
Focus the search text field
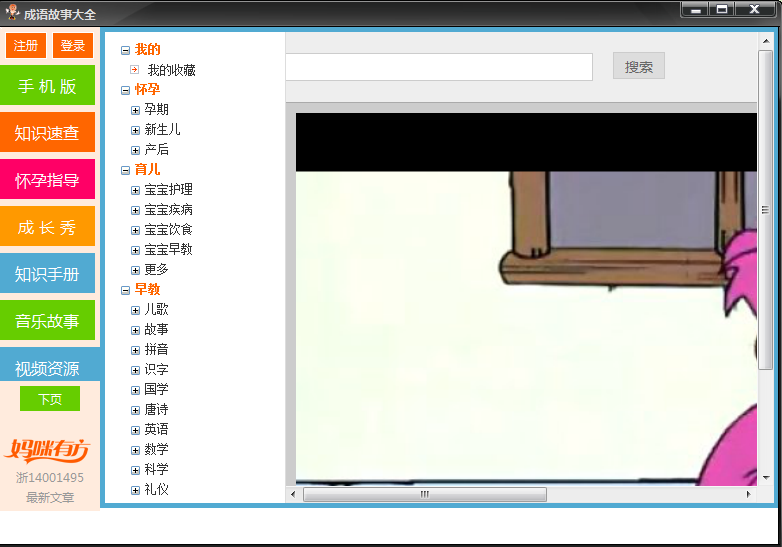pyautogui.click(x=439, y=67)
